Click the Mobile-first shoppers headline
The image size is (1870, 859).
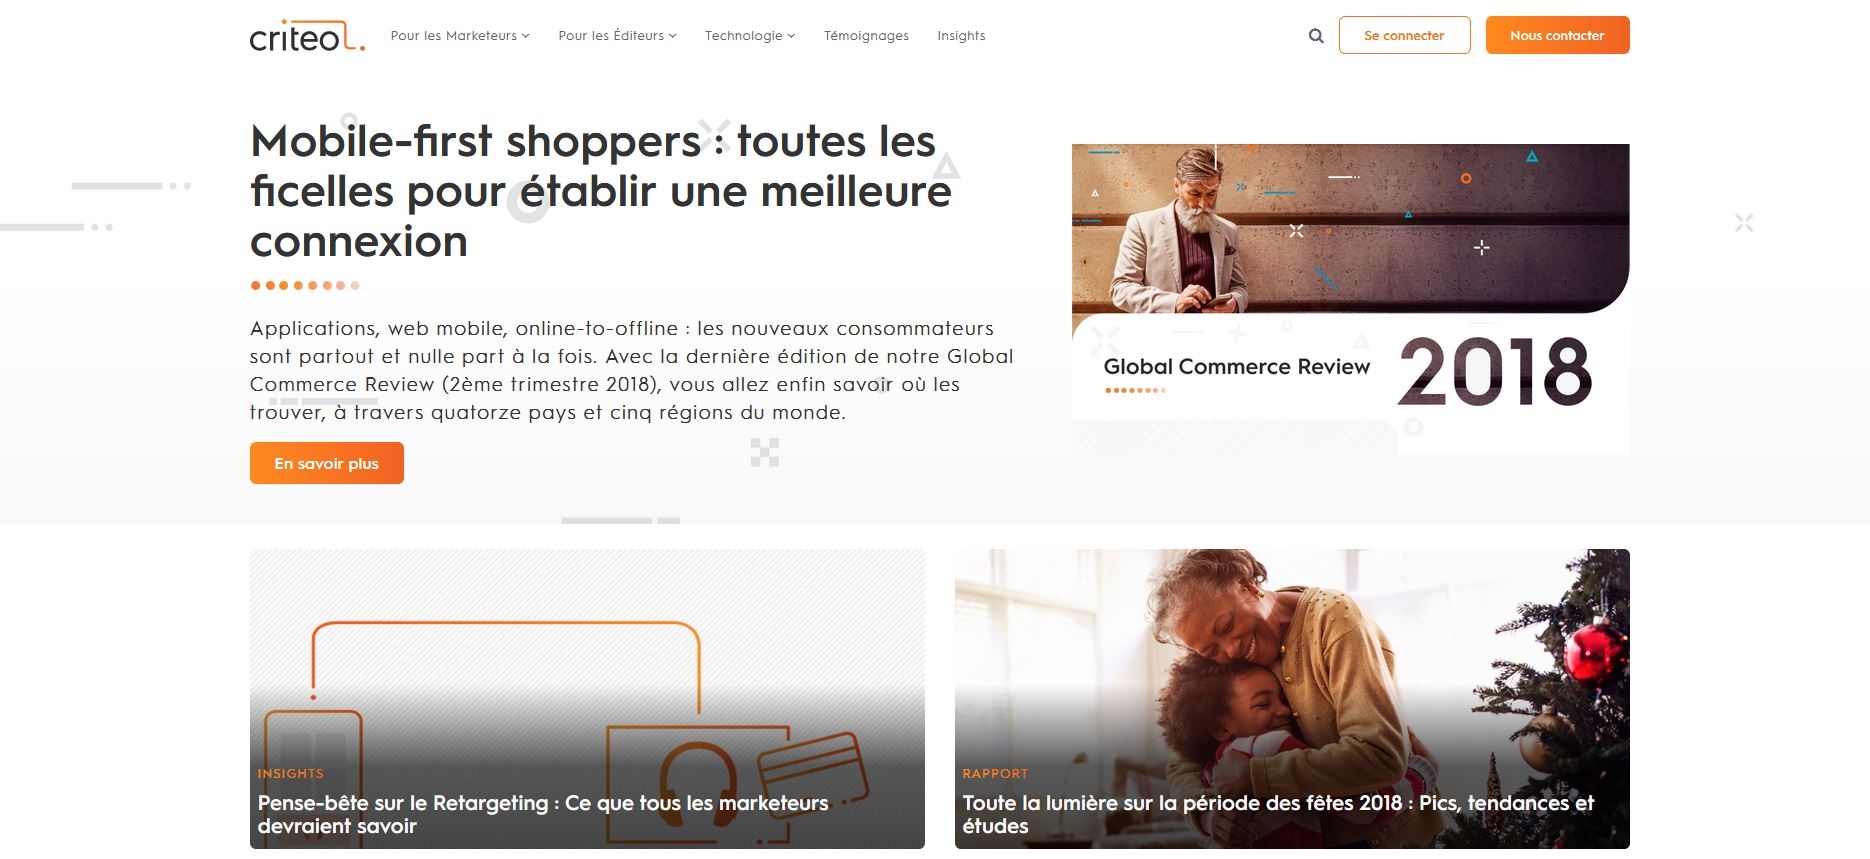(601, 191)
